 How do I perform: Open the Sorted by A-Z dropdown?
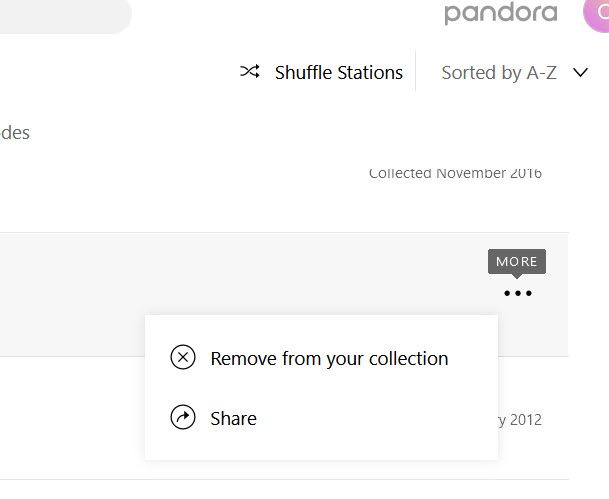[x=499, y=72]
